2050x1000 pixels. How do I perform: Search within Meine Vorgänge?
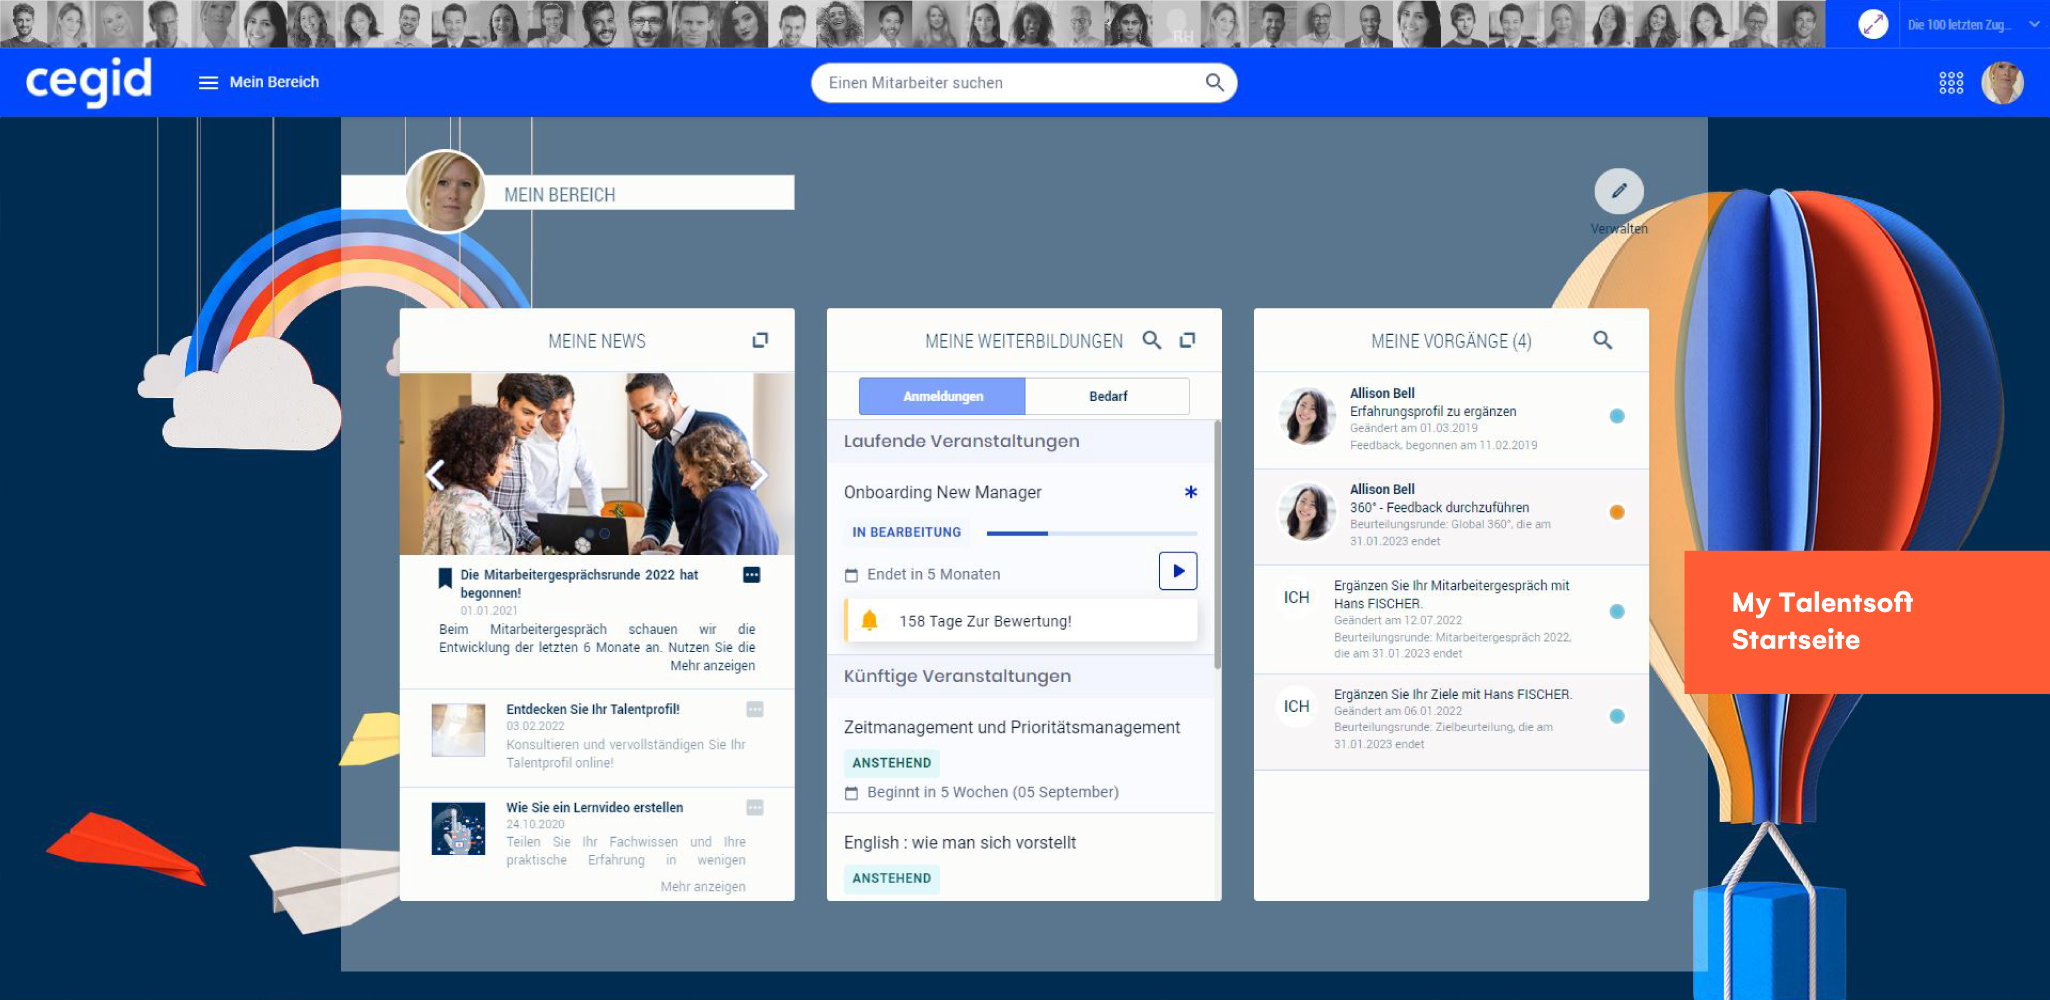pos(1603,340)
